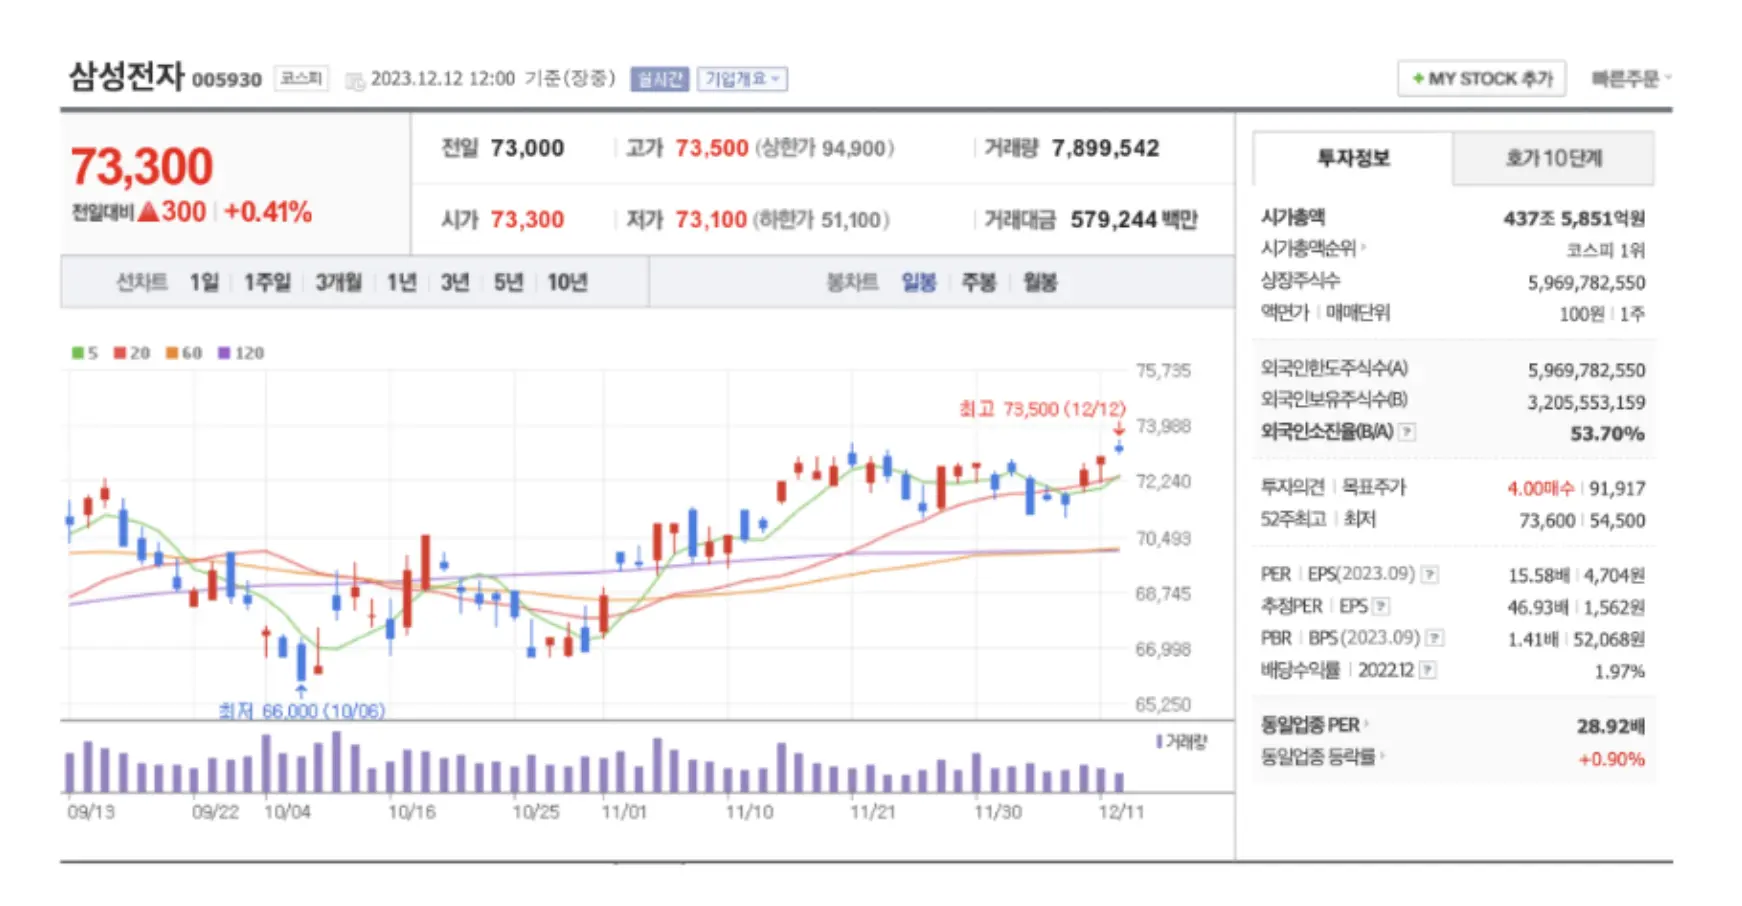Click the 28.92배 sector PER value

click(1611, 726)
